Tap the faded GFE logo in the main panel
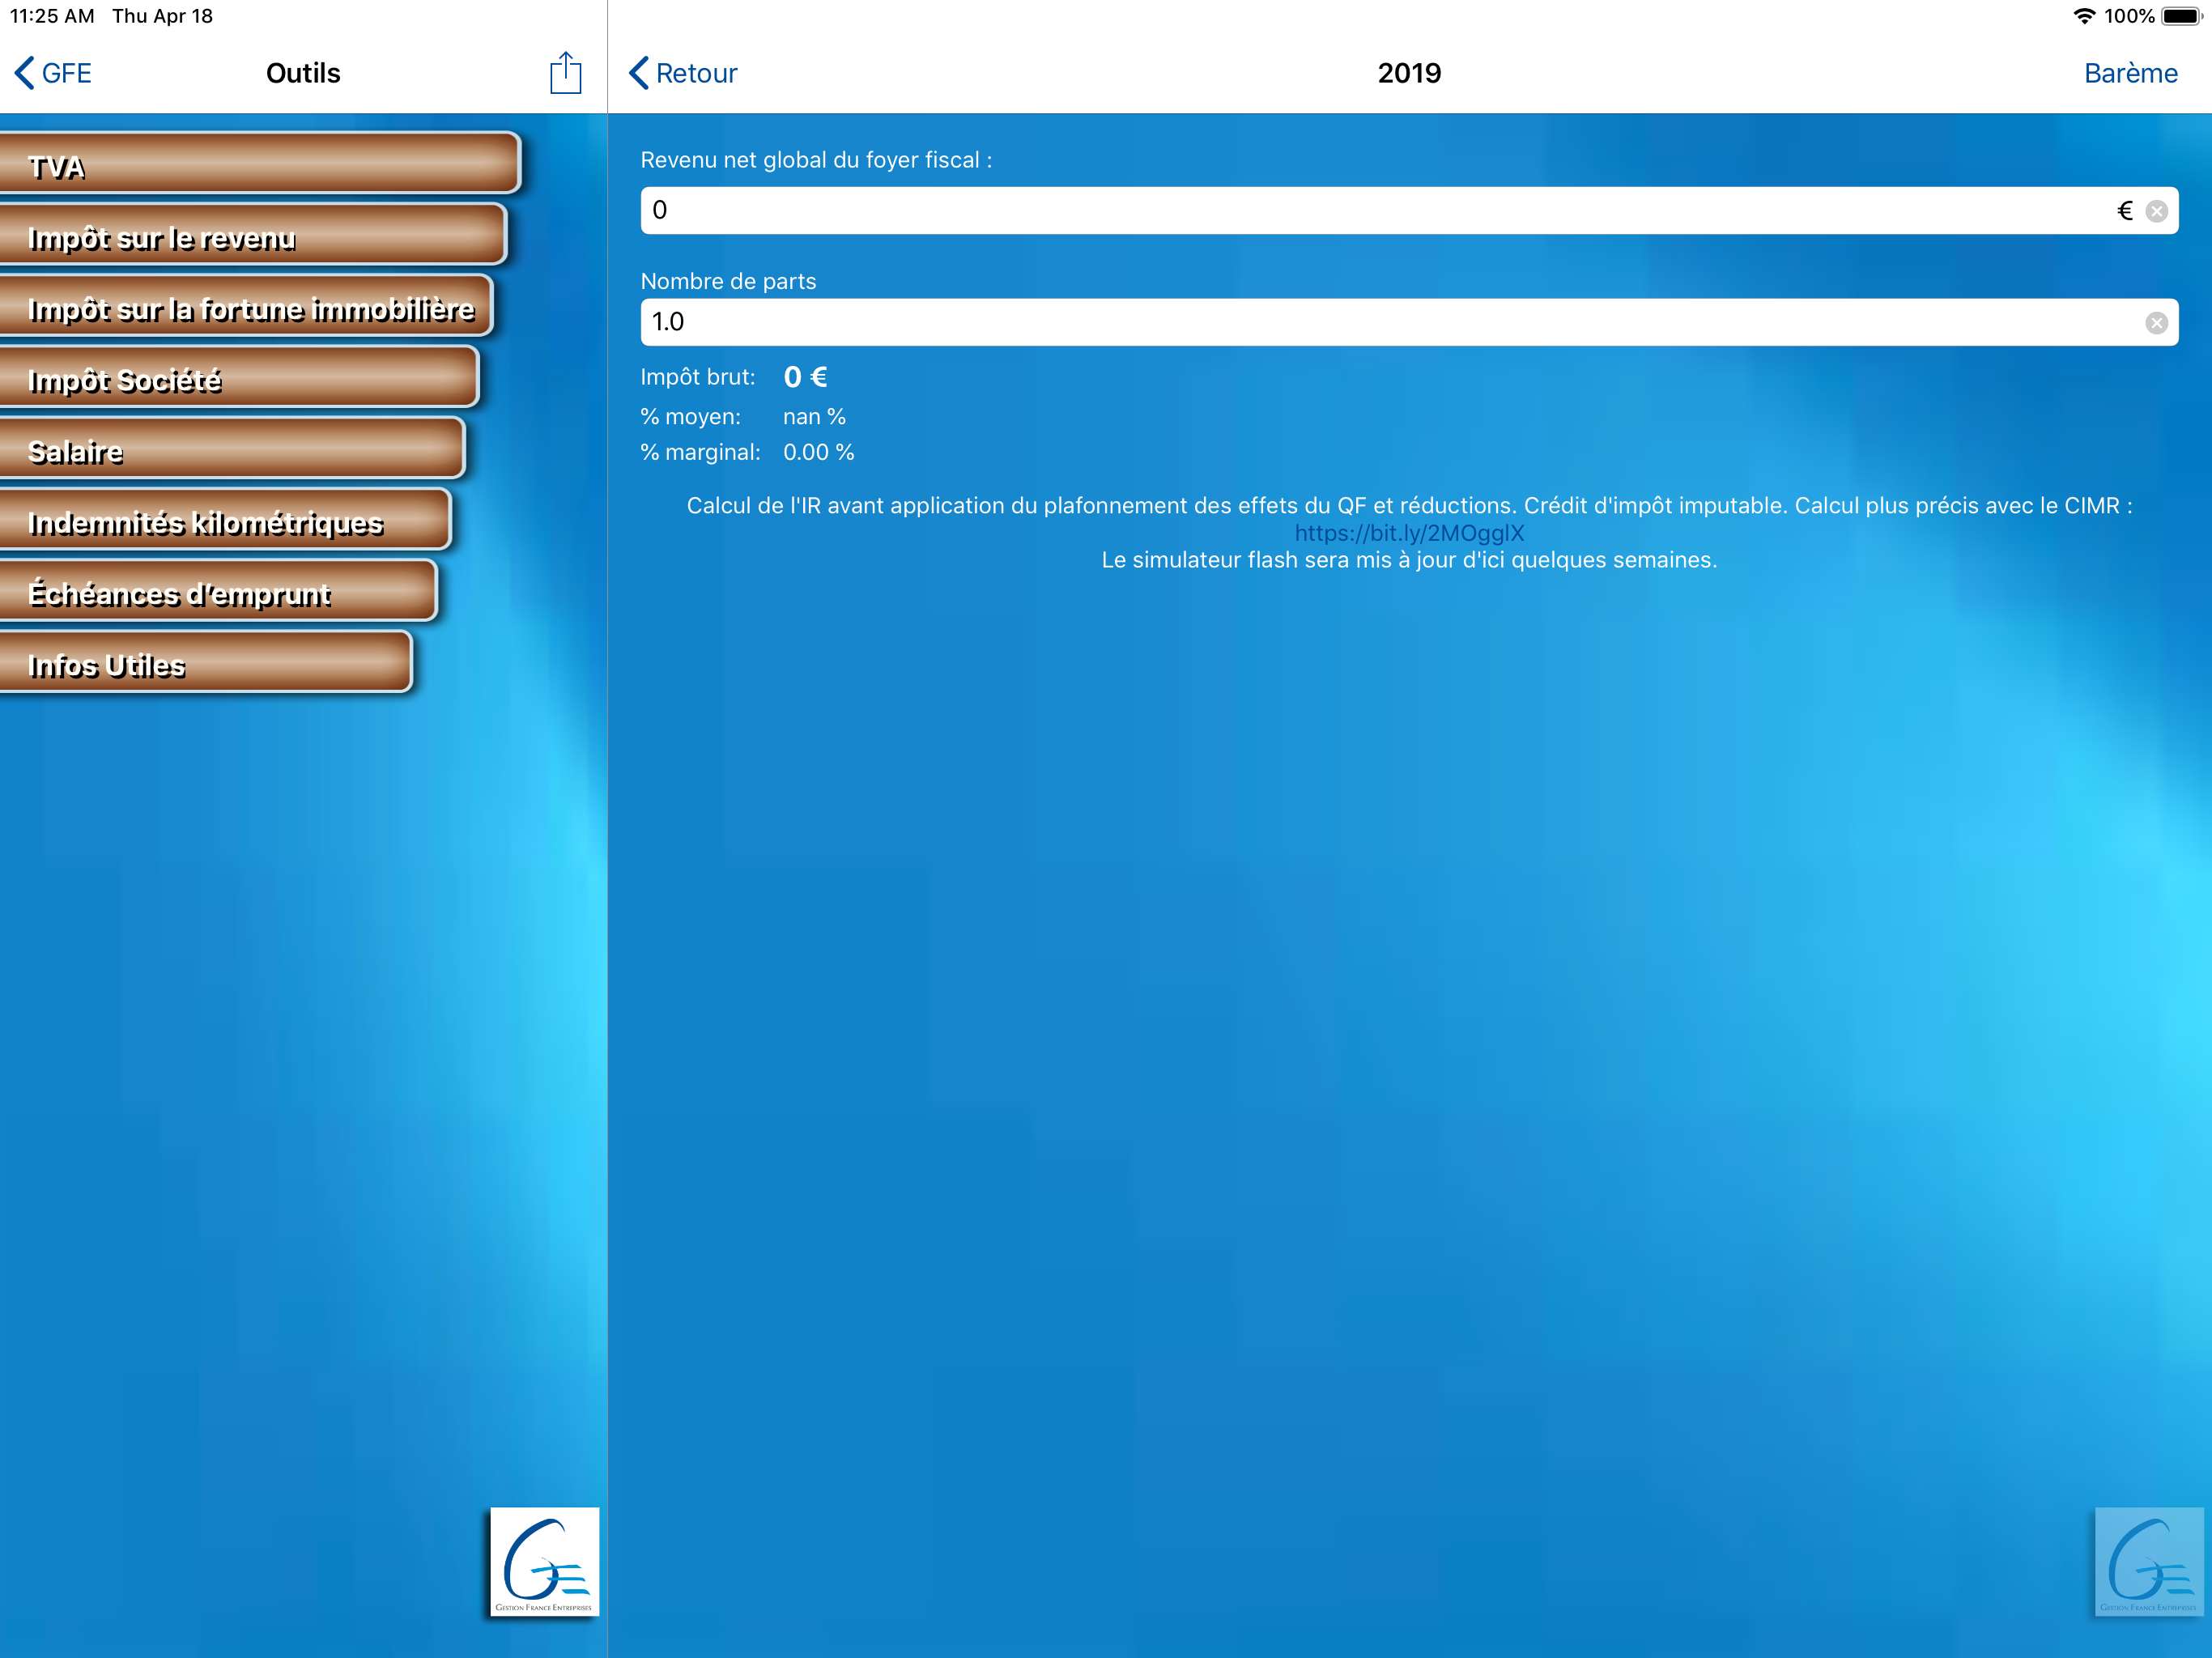The height and width of the screenshot is (1658, 2212). pyautogui.click(x=2149, y=1561)
